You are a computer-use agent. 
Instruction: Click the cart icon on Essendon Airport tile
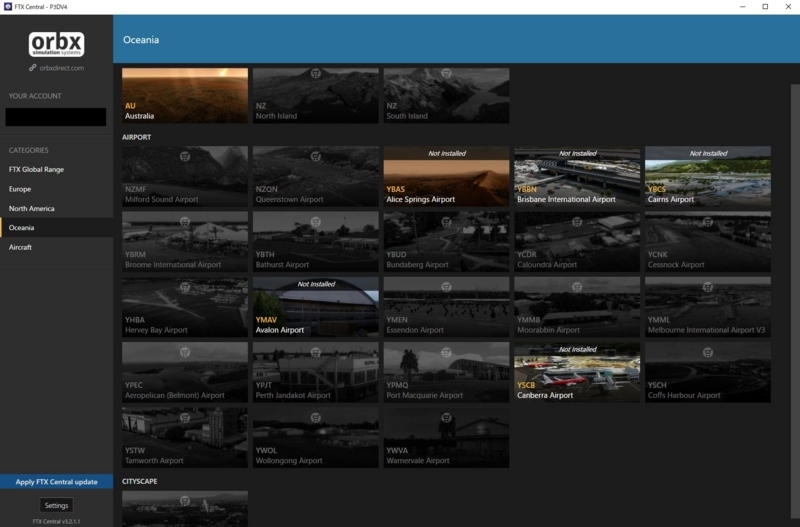pyautogui.click(x=446, y=287)
